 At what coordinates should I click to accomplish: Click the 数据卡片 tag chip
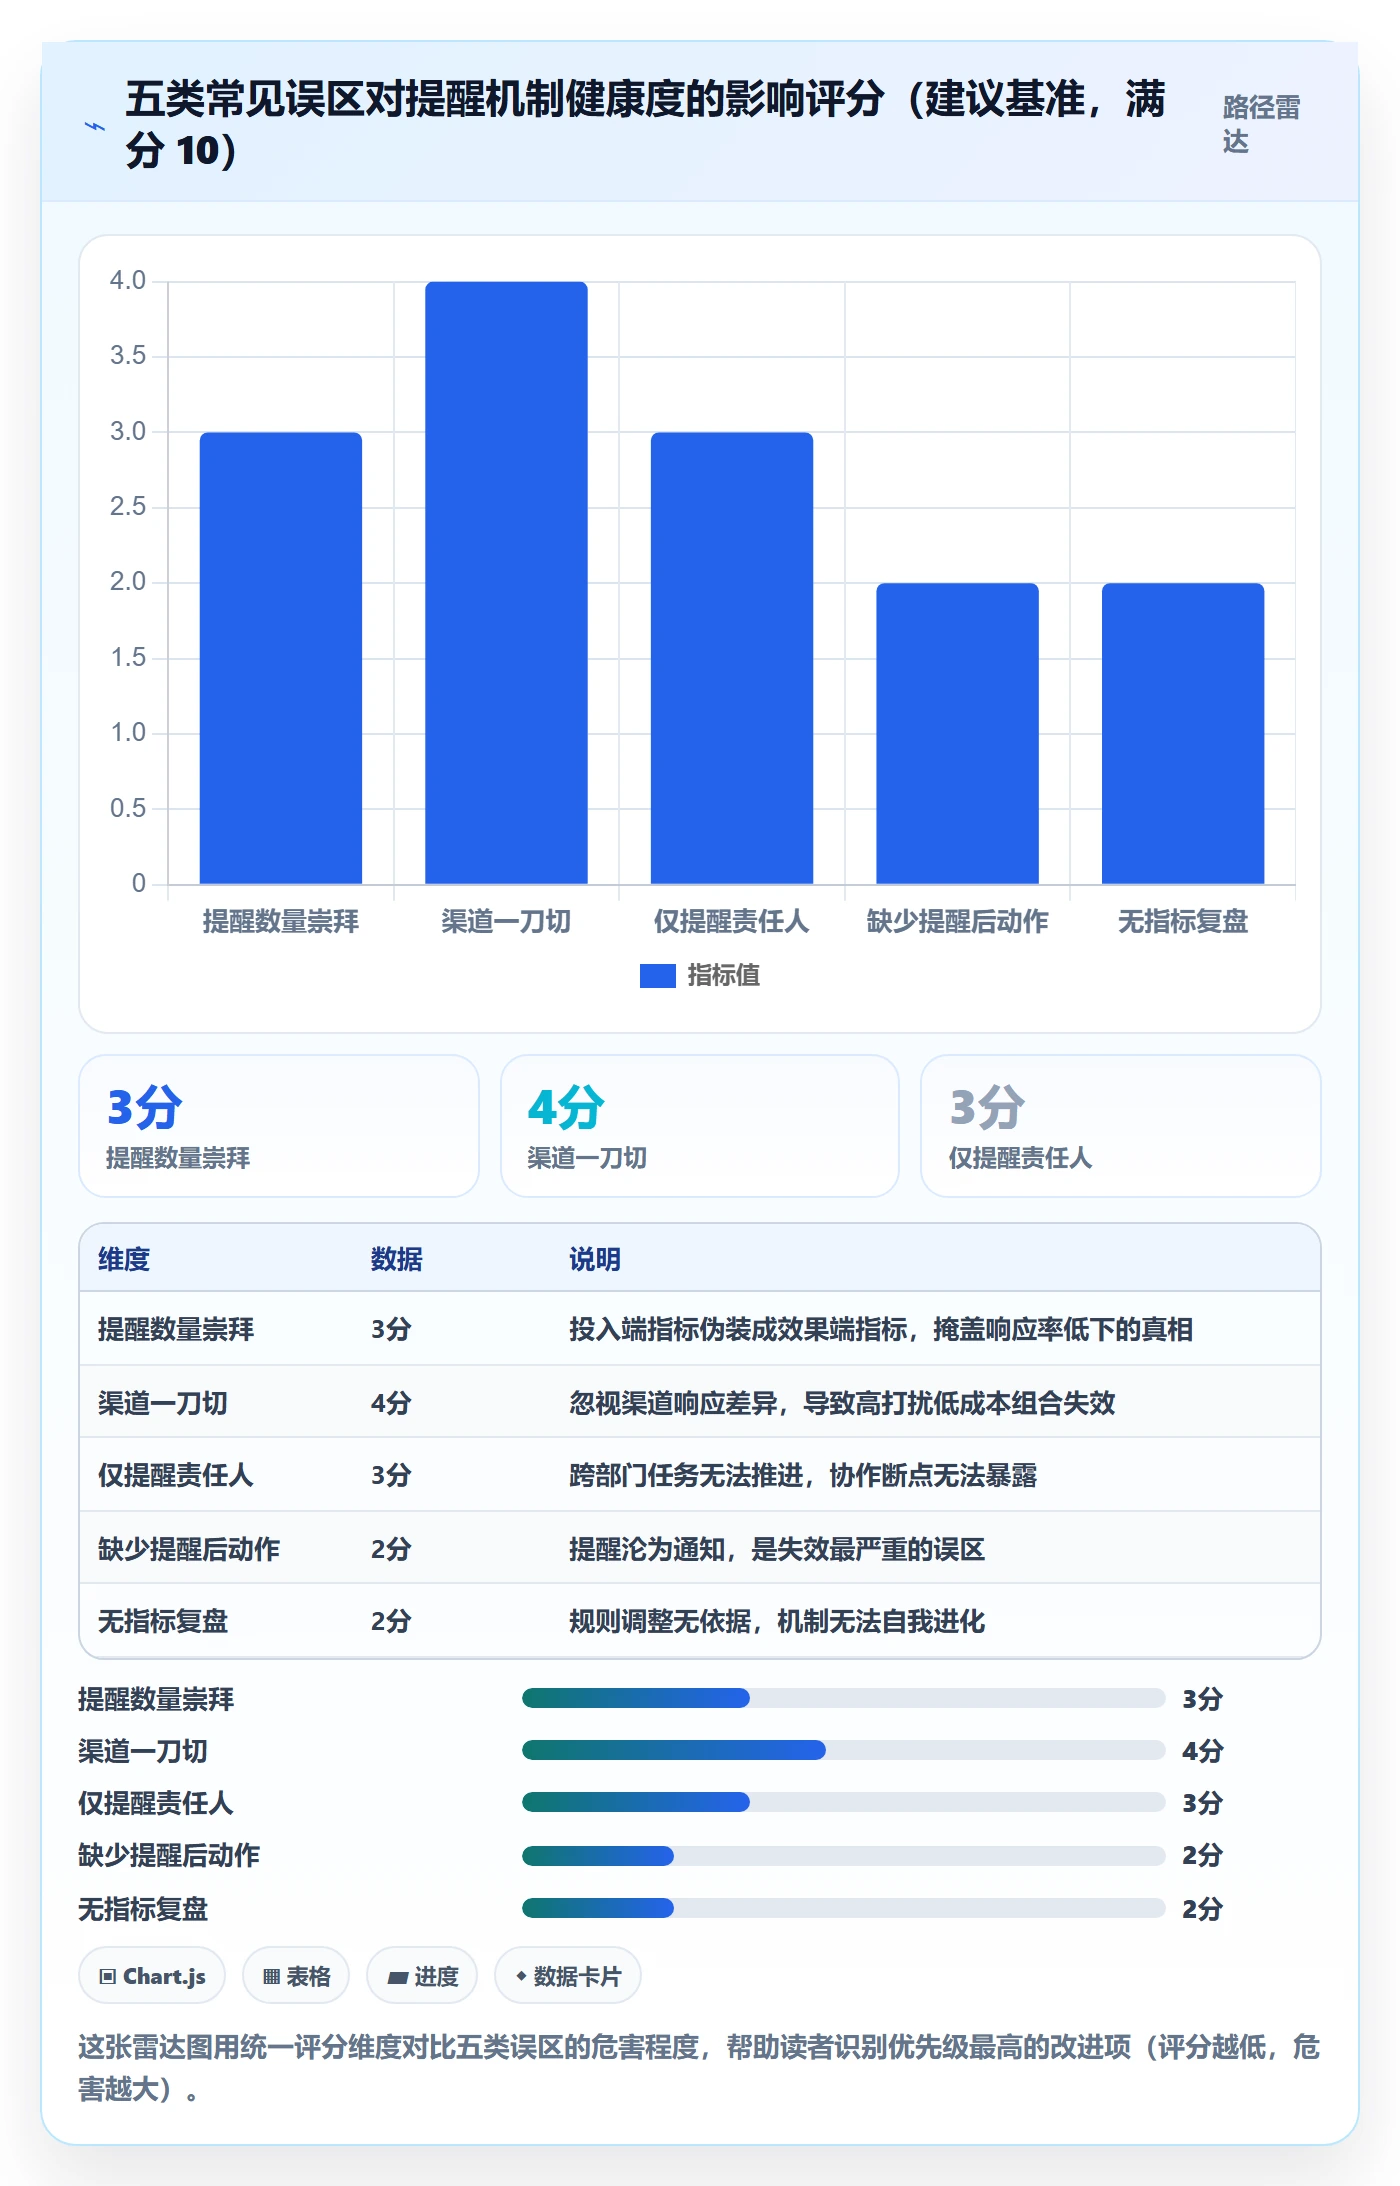click(568, 1976)
